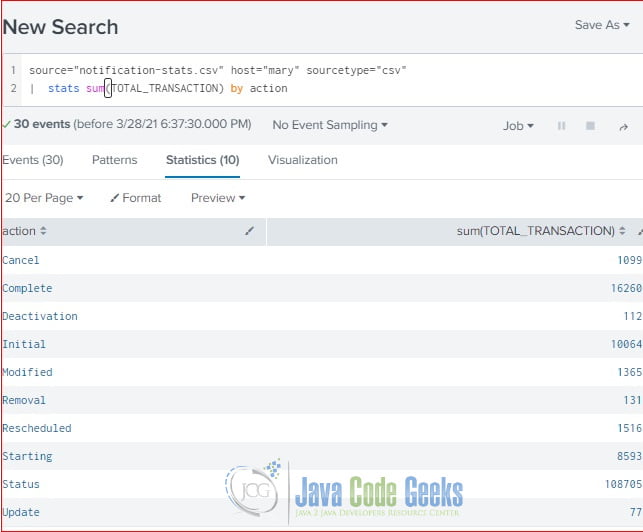
Task: Switch to the Events (30) tab
Action: [33, 160]
